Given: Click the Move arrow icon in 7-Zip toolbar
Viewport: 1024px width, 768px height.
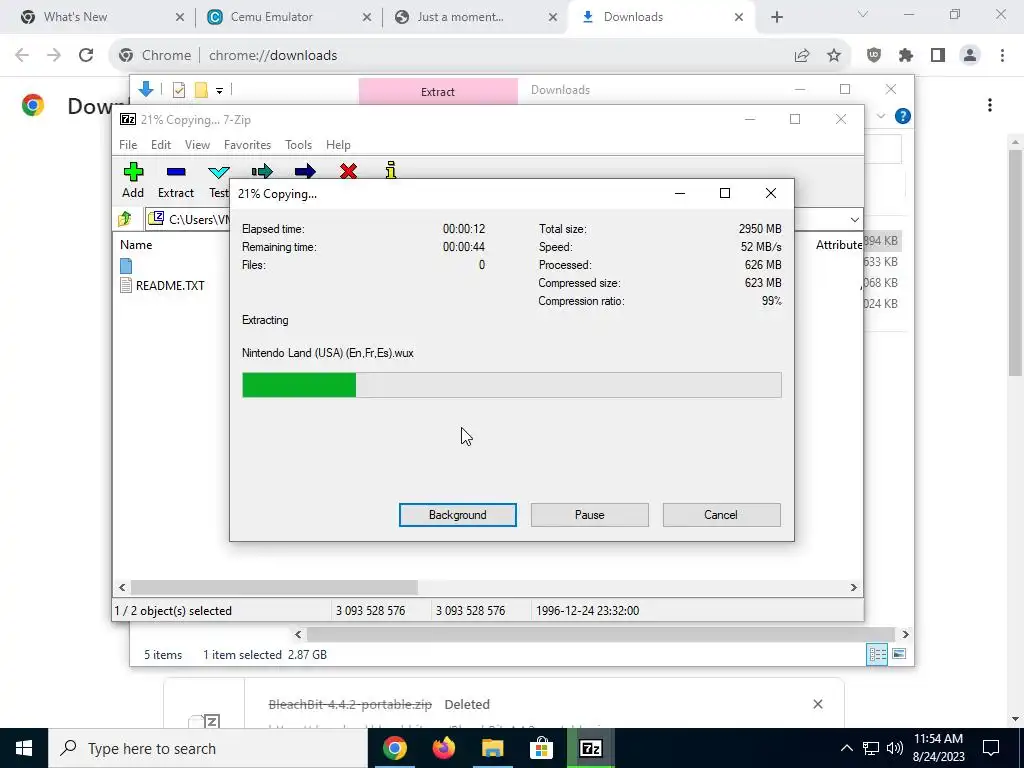Looking at the screenshot, I should click(x=305, y=172).
